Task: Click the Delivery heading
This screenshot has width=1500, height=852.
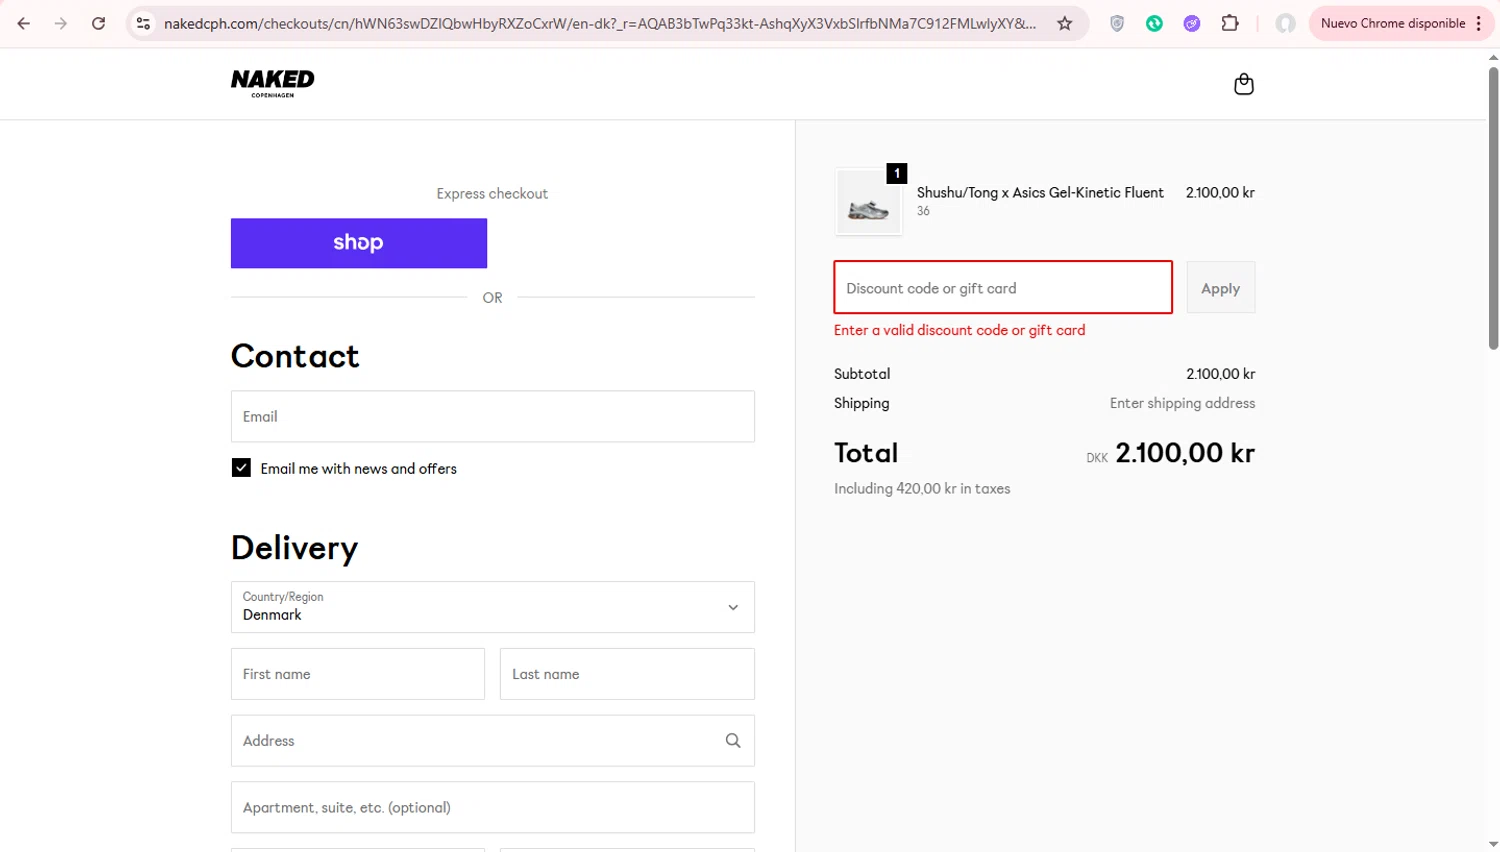Action: point(294,548)
